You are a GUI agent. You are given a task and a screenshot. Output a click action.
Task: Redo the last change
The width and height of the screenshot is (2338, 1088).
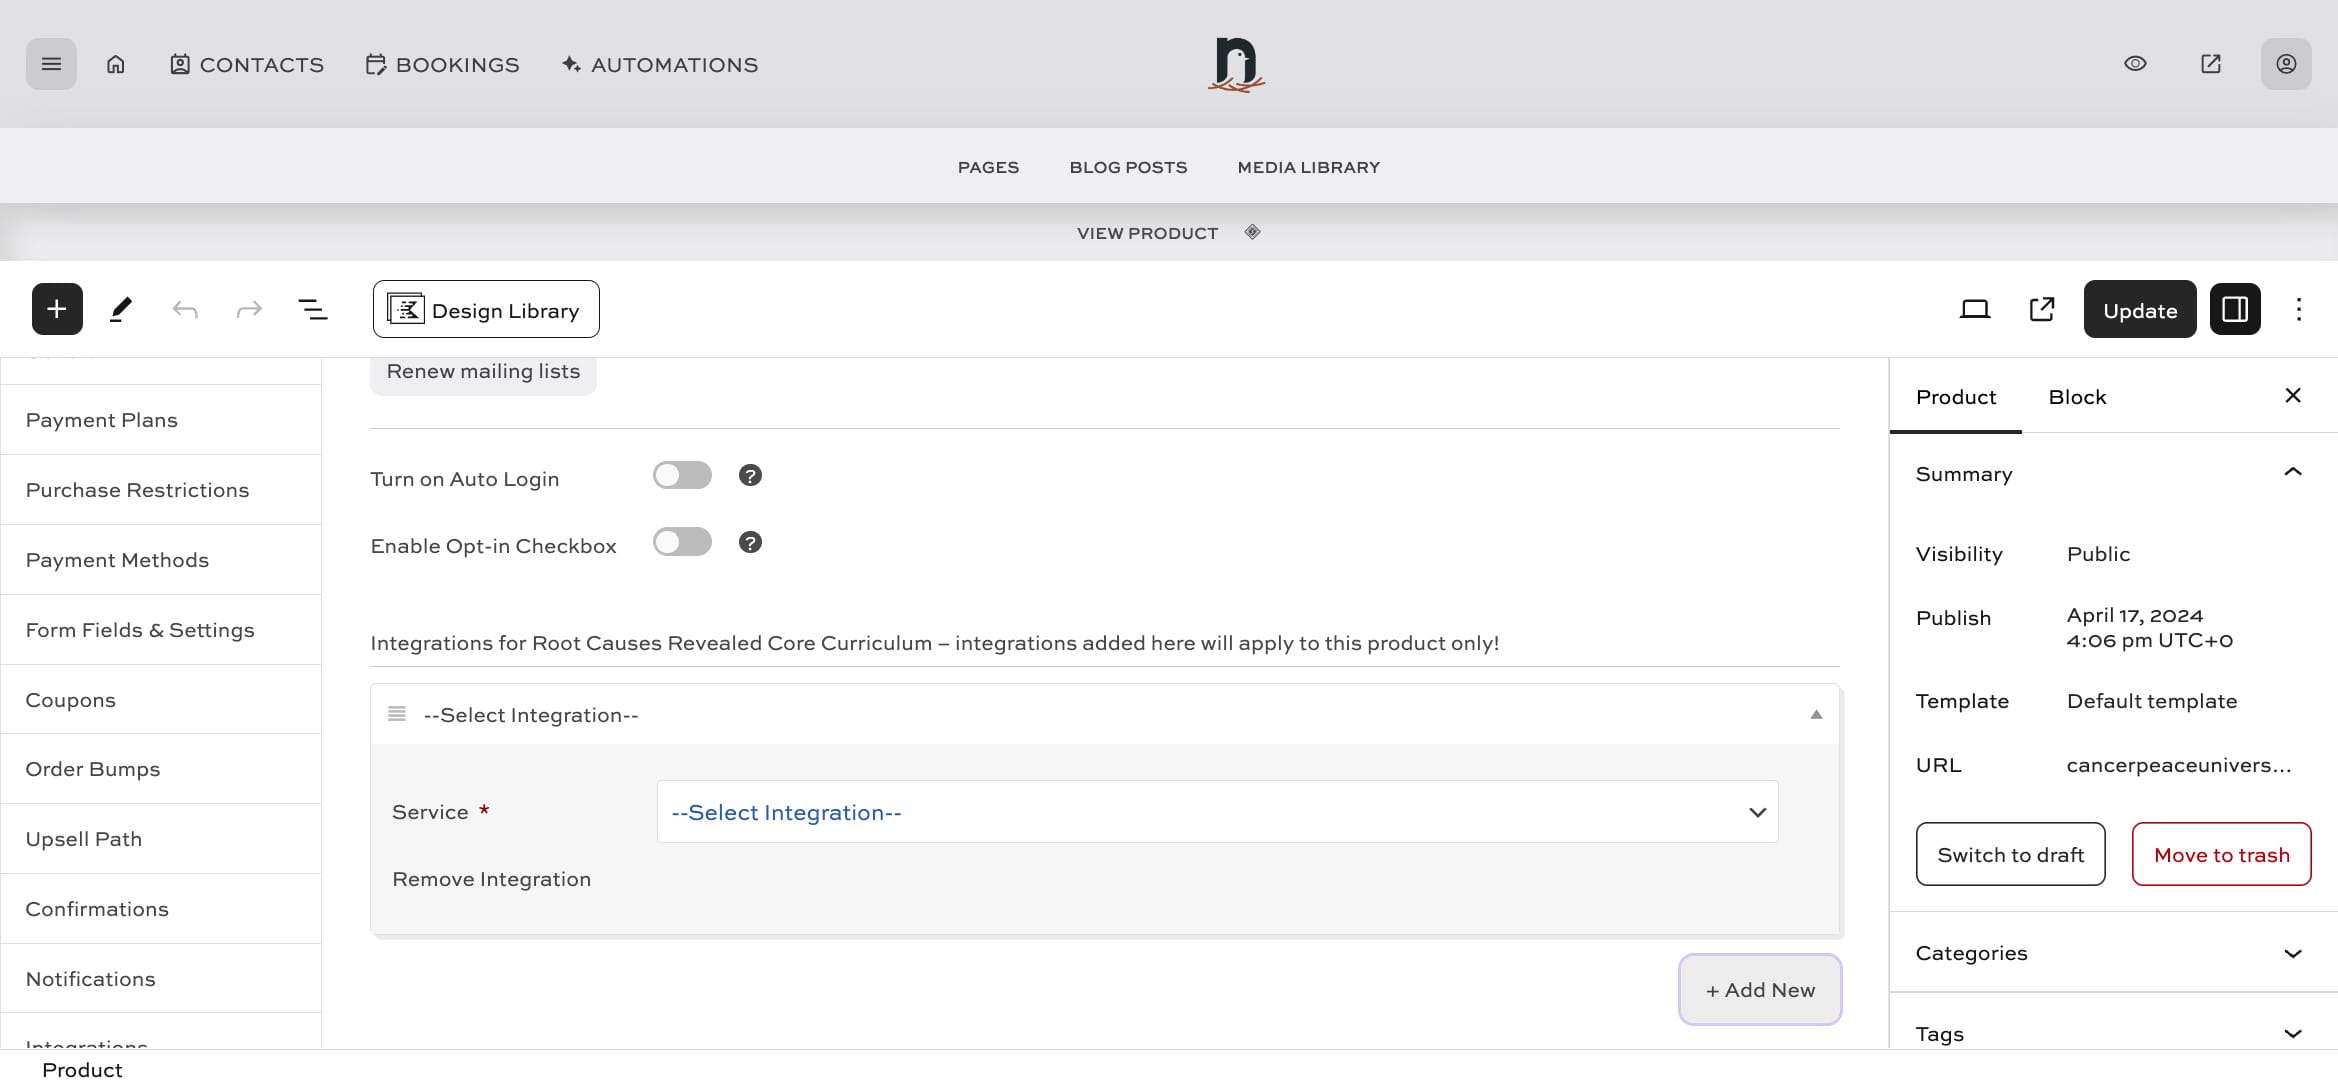248,308
